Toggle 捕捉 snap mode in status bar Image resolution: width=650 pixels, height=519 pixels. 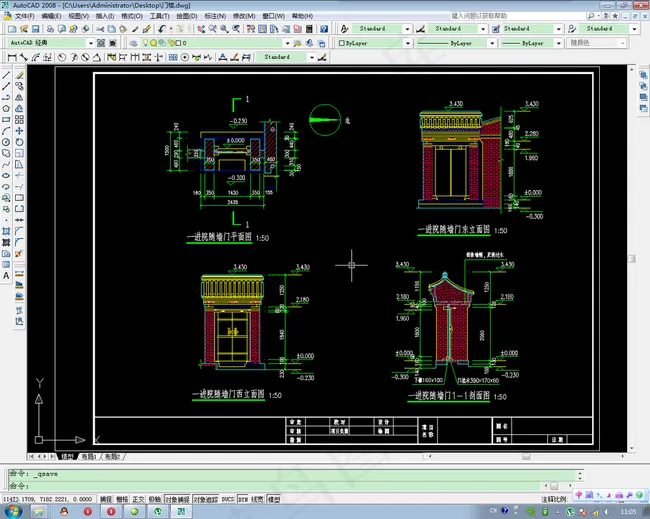[106, 500]
